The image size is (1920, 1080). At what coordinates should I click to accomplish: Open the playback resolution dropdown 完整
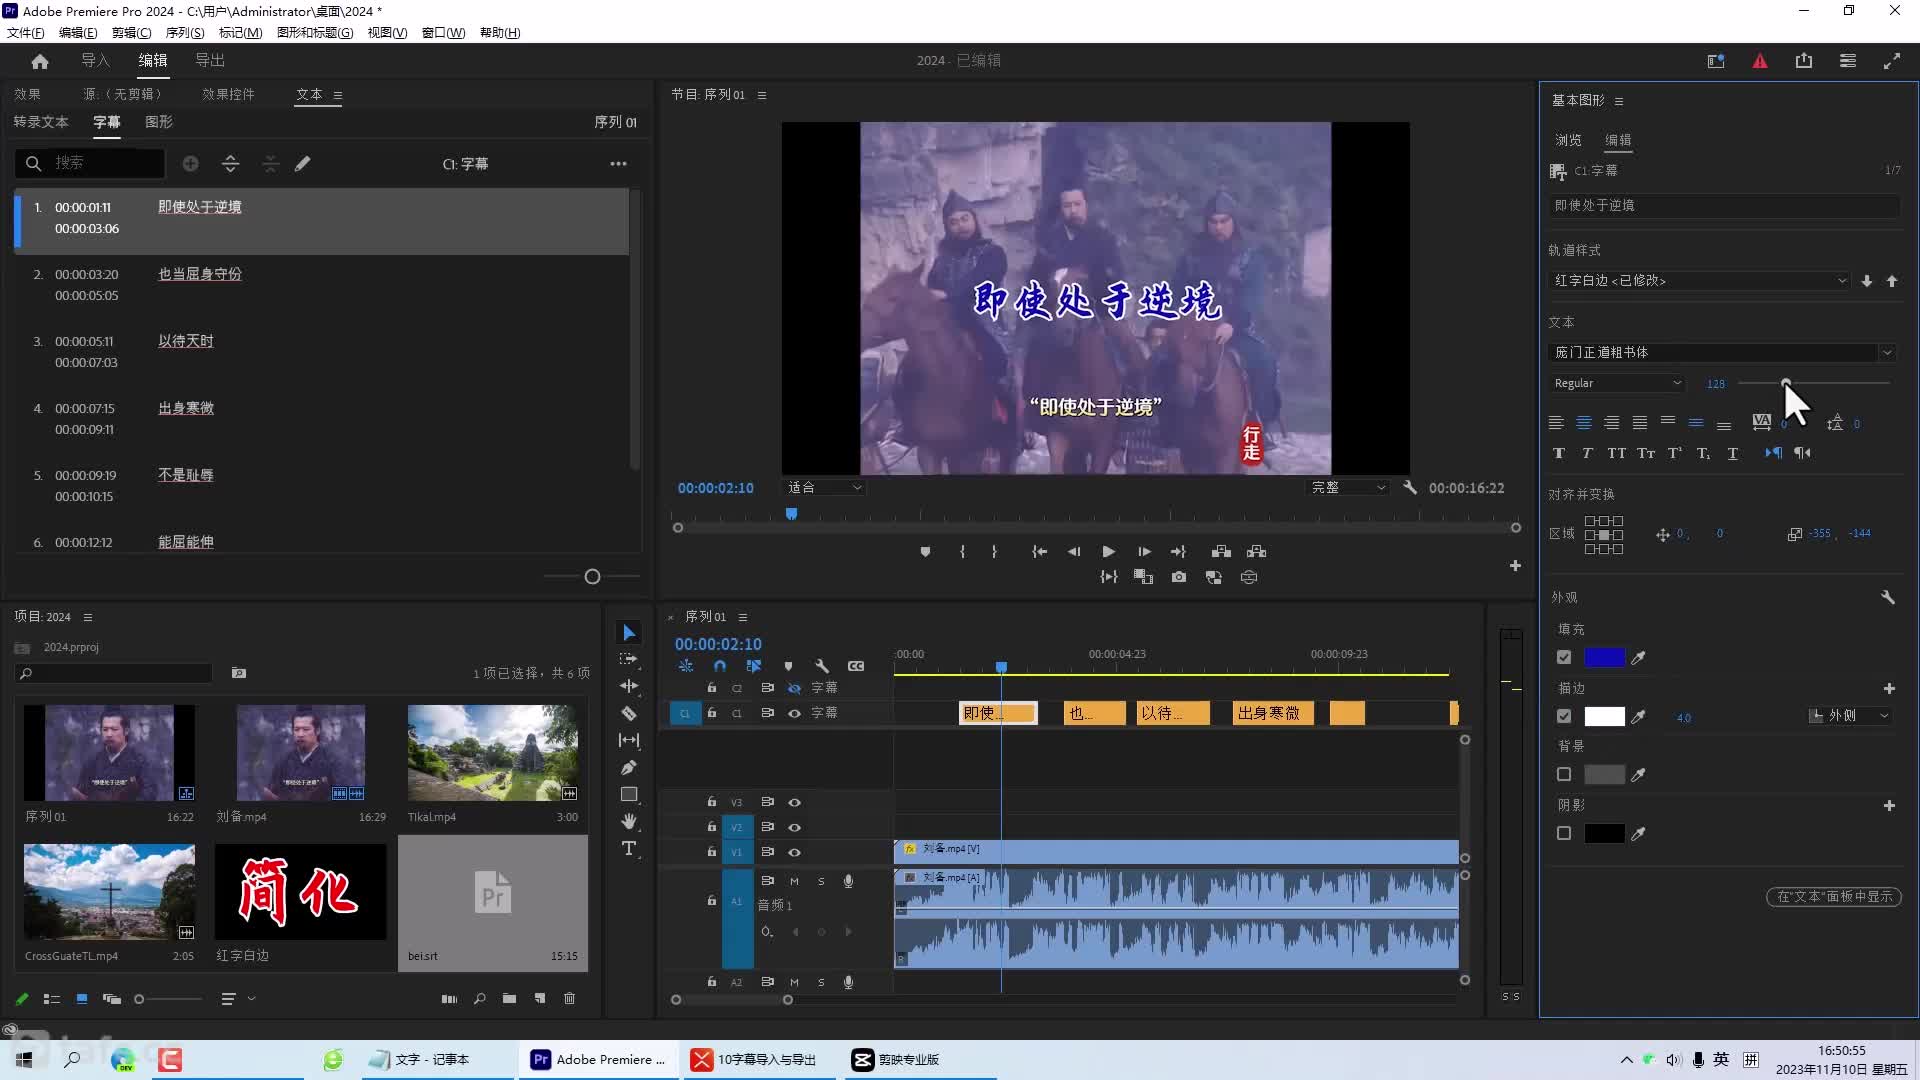[1348, 488]
